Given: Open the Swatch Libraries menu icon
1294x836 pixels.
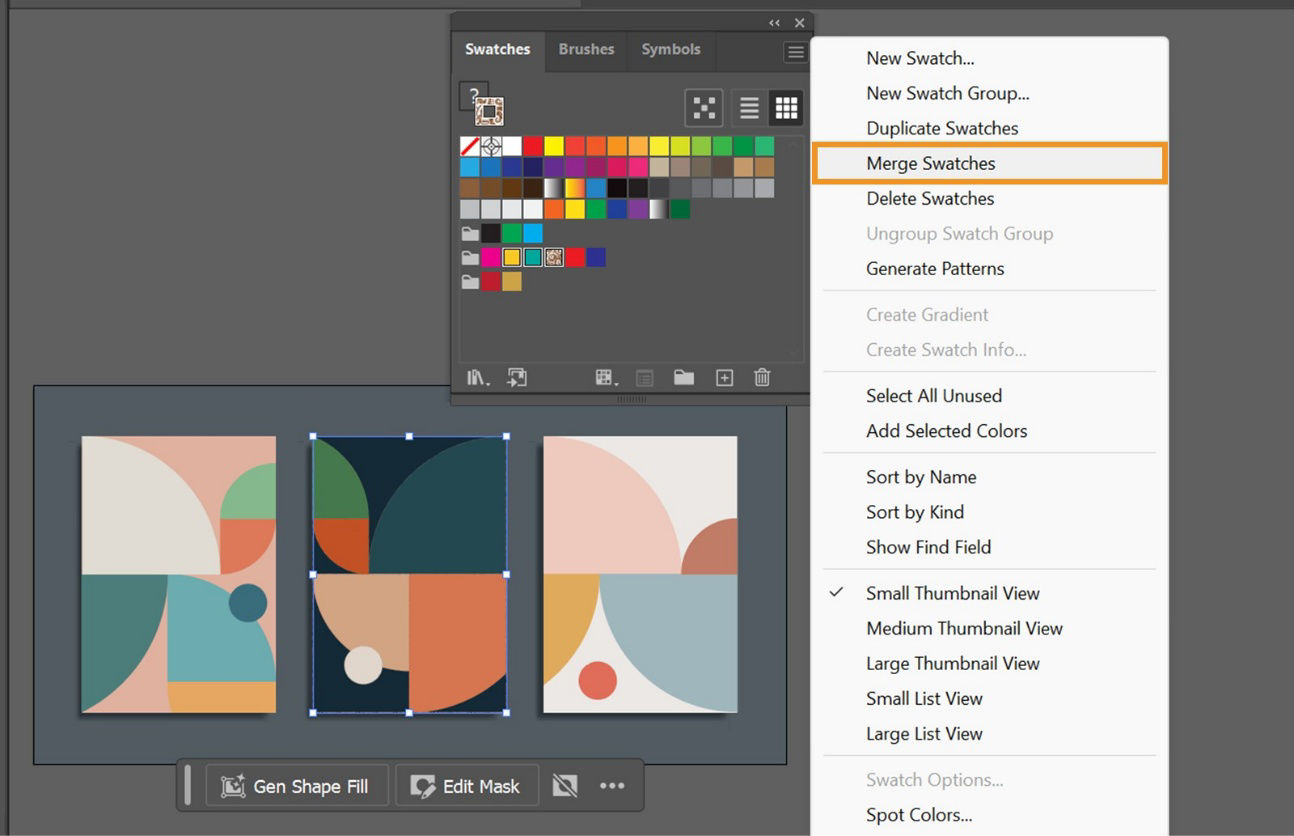Looking at the screenshot, I should (x=478, y=378).
